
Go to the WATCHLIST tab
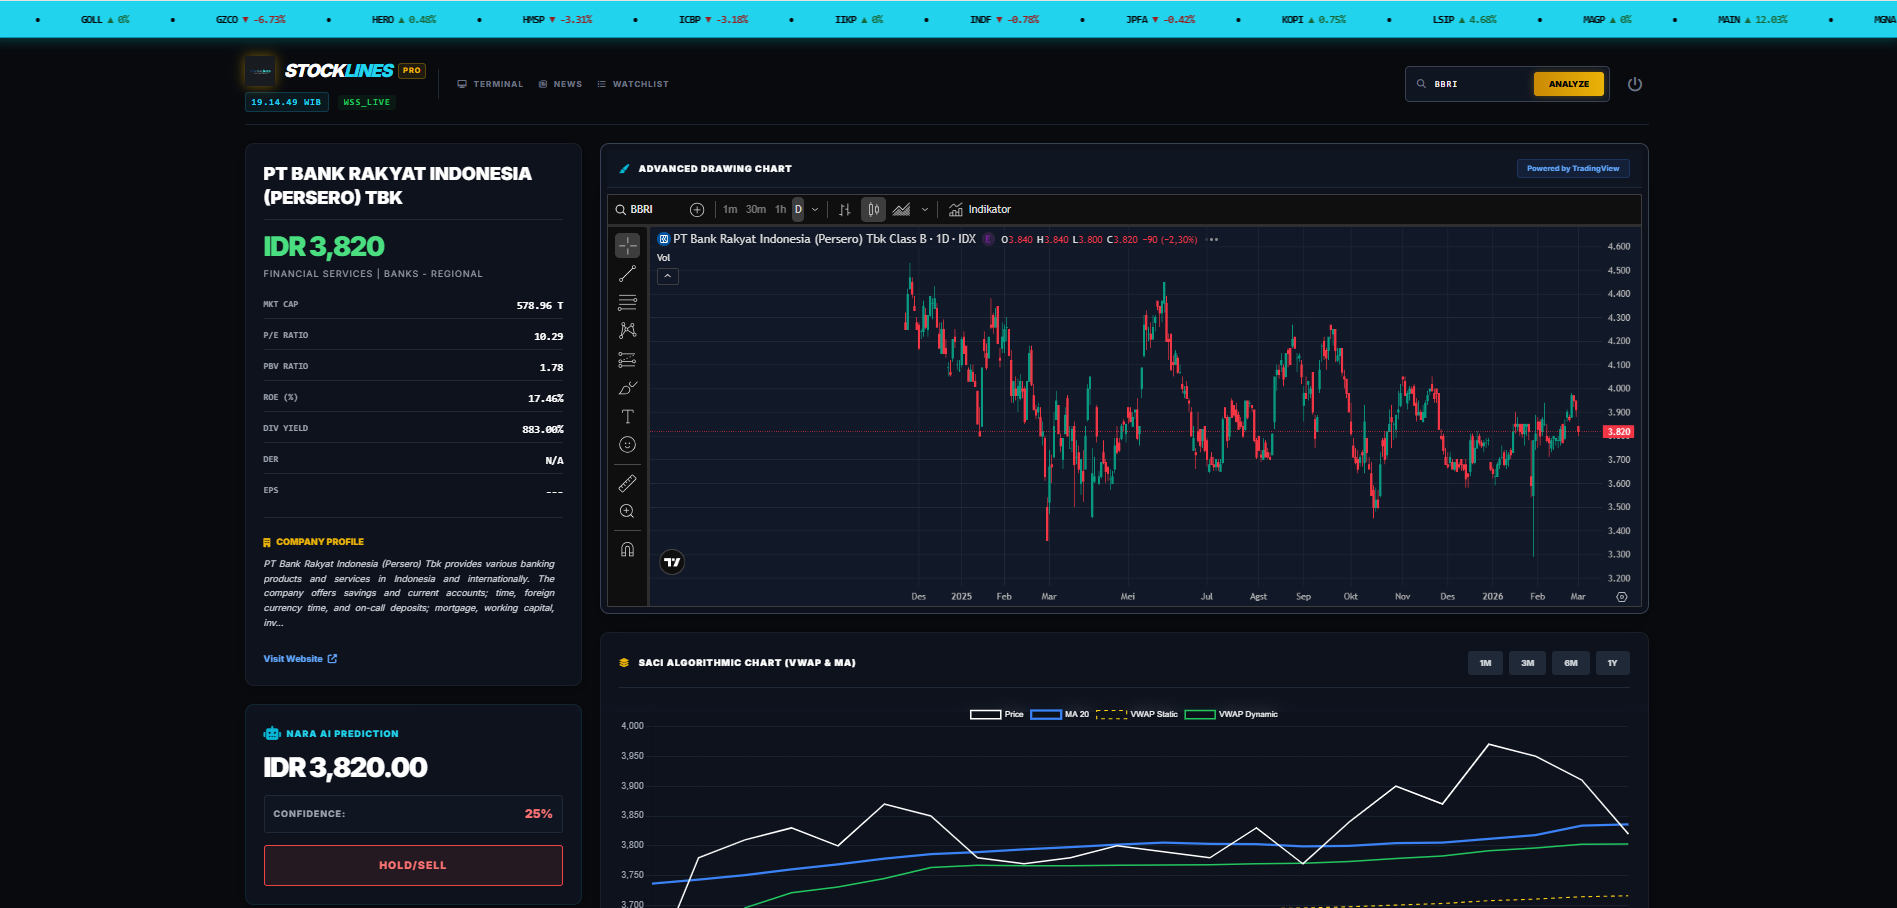633,84
